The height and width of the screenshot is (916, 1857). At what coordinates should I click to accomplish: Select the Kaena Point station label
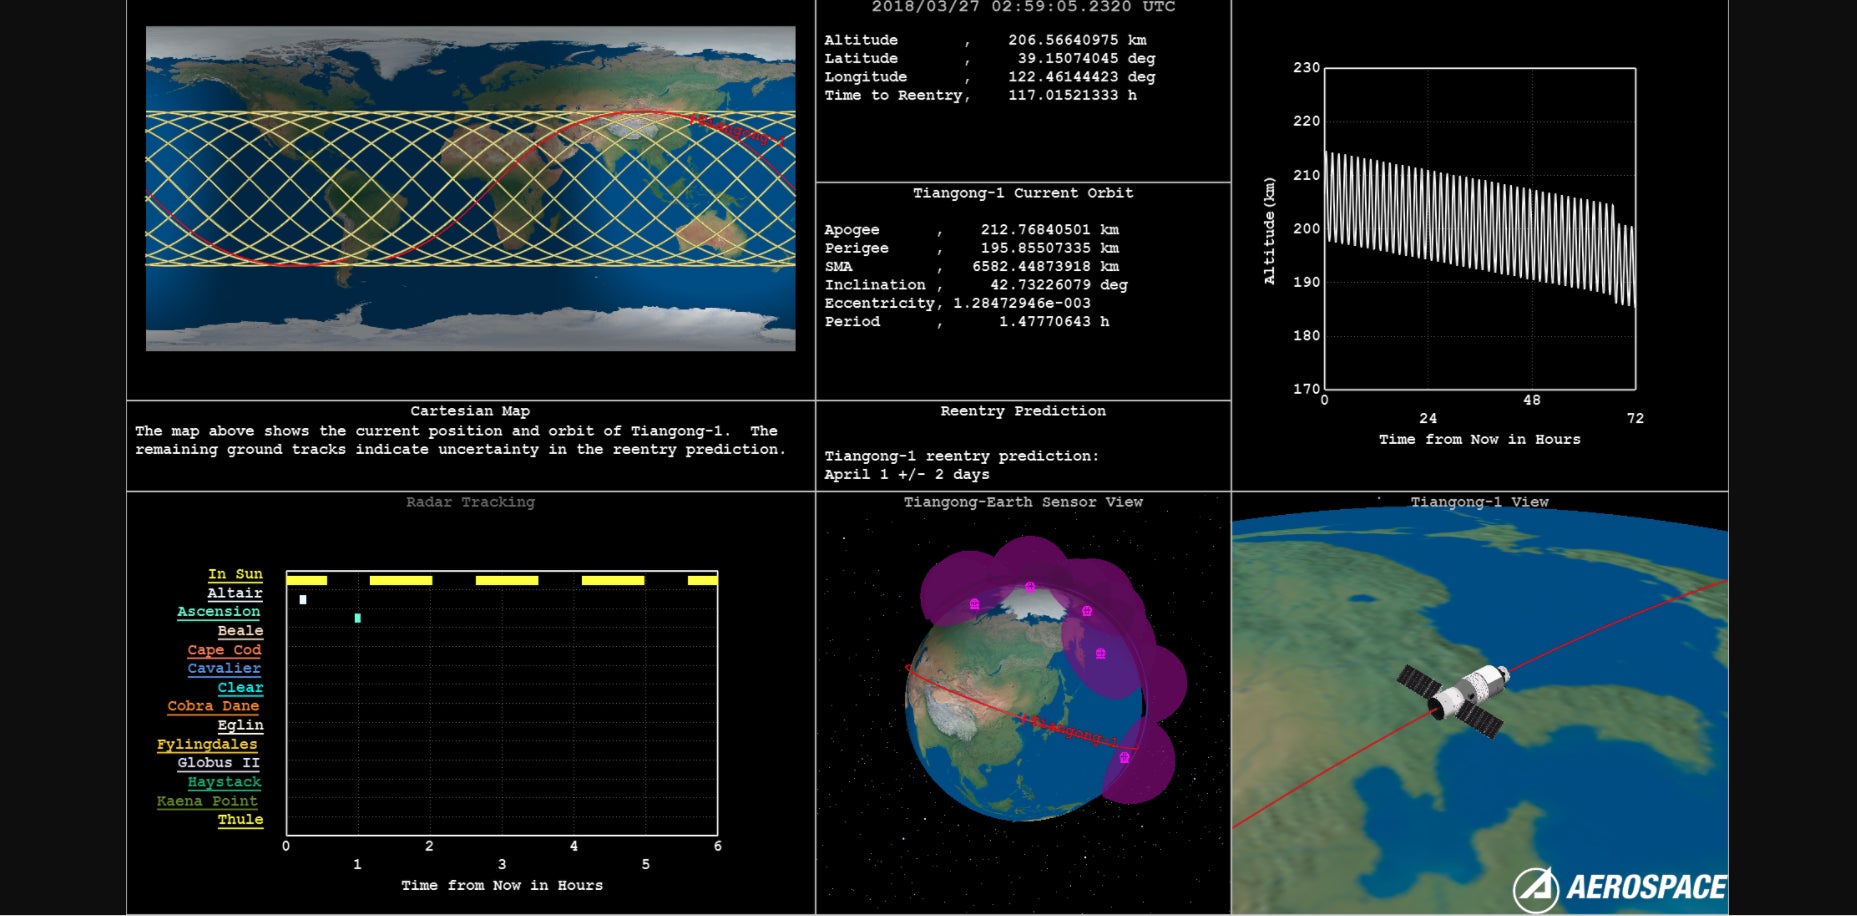207,801
